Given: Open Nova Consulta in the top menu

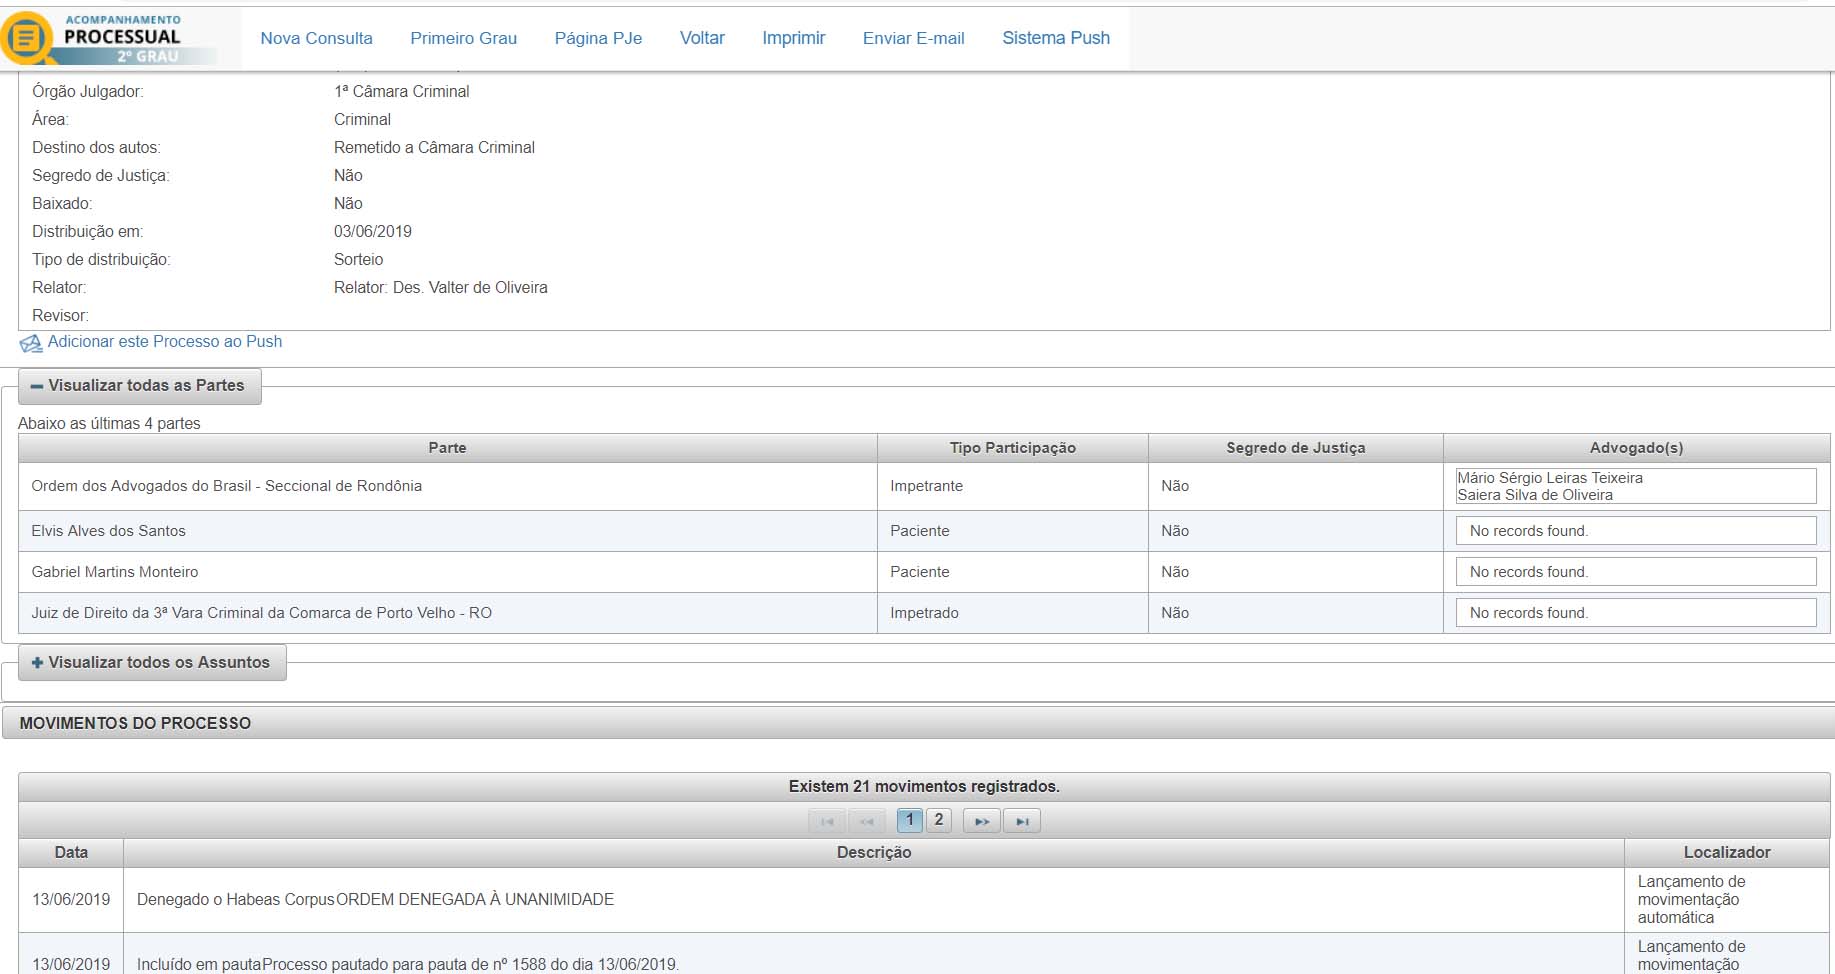Looking at the screenshot, I should 316,38.
